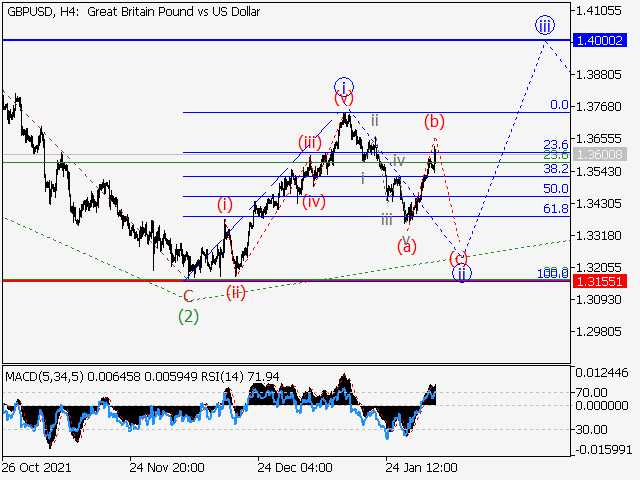This screenshot has height=480, width=640.
Task: Click the MACD(5,34,5) RSI(14) indicator label
Action: [142, 376]
